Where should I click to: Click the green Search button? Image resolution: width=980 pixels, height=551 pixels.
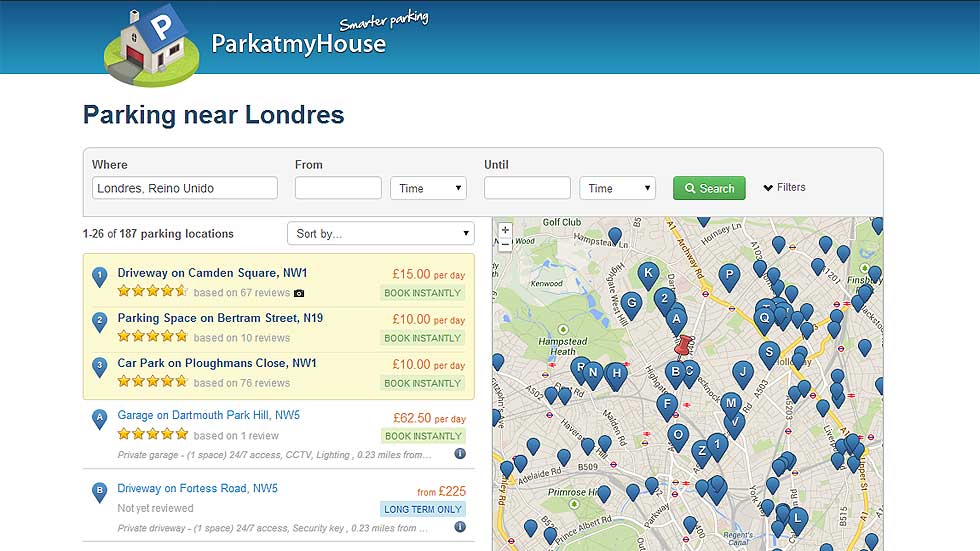tap(709, 188)
